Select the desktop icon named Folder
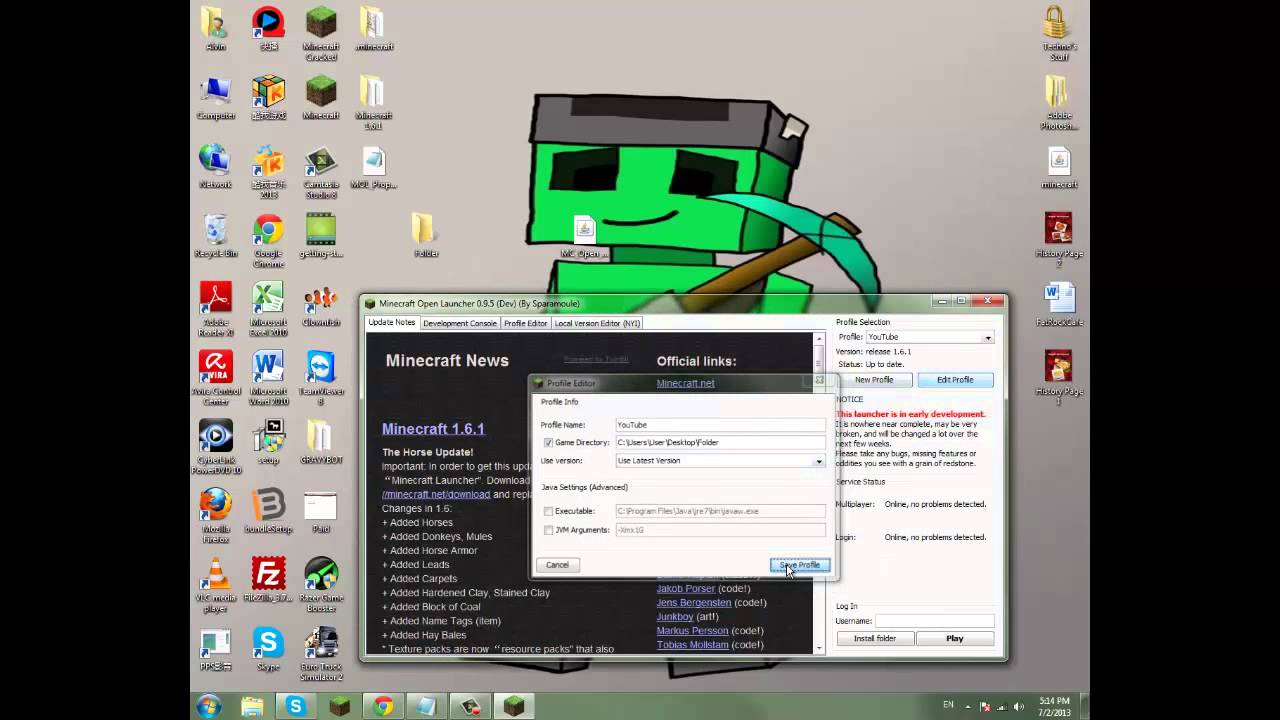 point(426,236)
